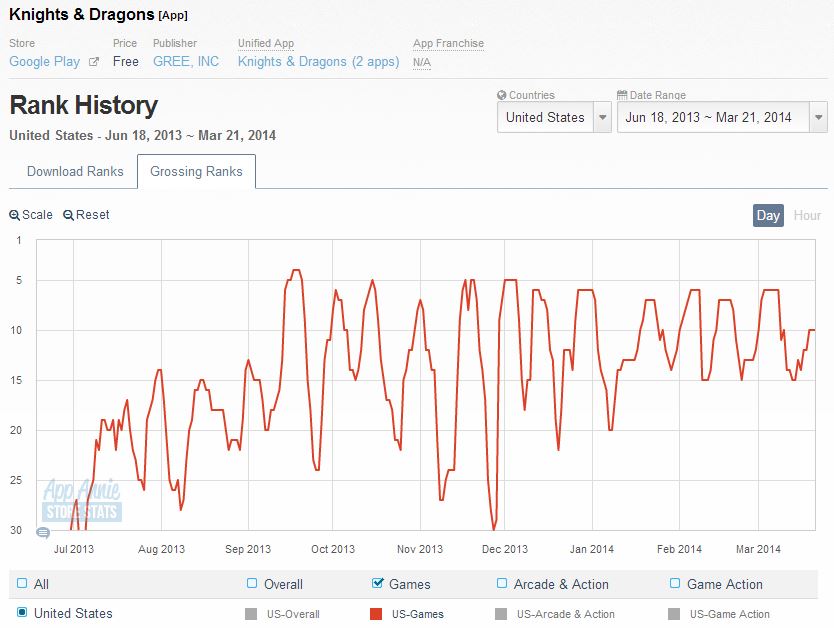Click the N/A app franchise value

422,63
